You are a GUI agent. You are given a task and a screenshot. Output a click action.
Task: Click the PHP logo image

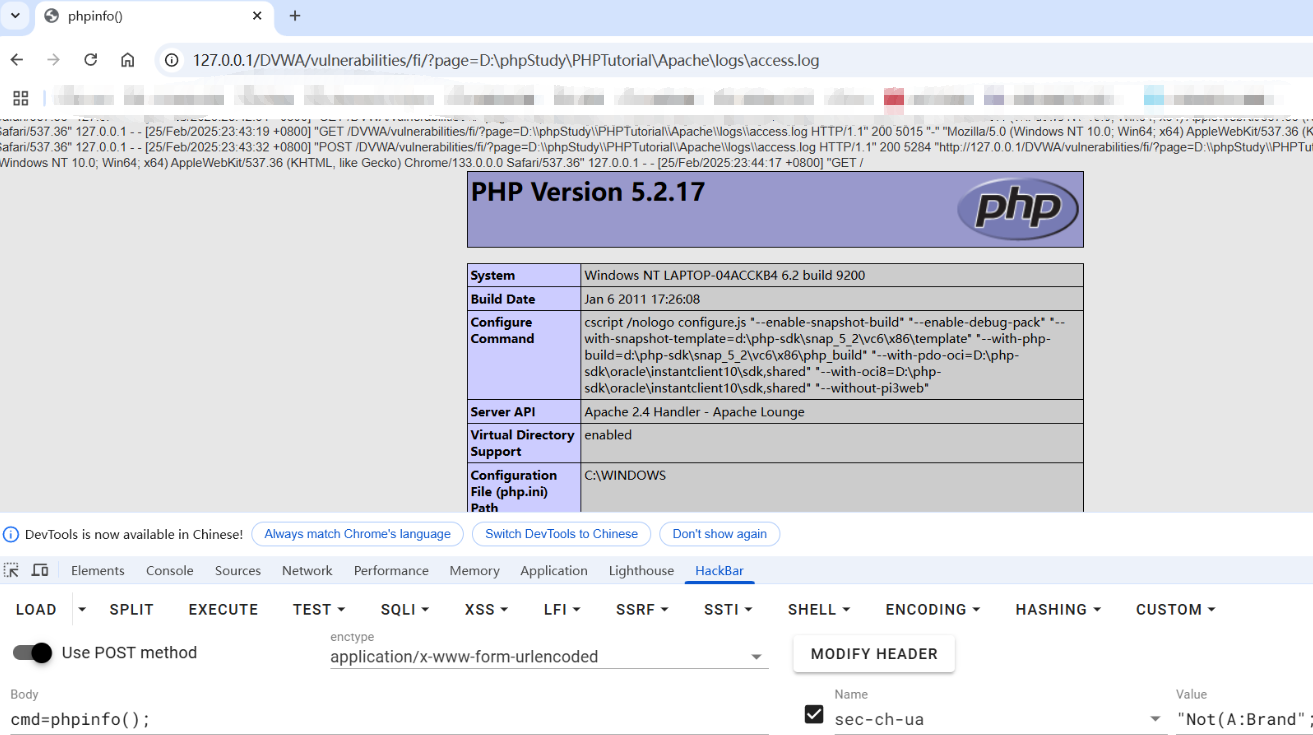pyautogui.click(x=1017, y=209)
